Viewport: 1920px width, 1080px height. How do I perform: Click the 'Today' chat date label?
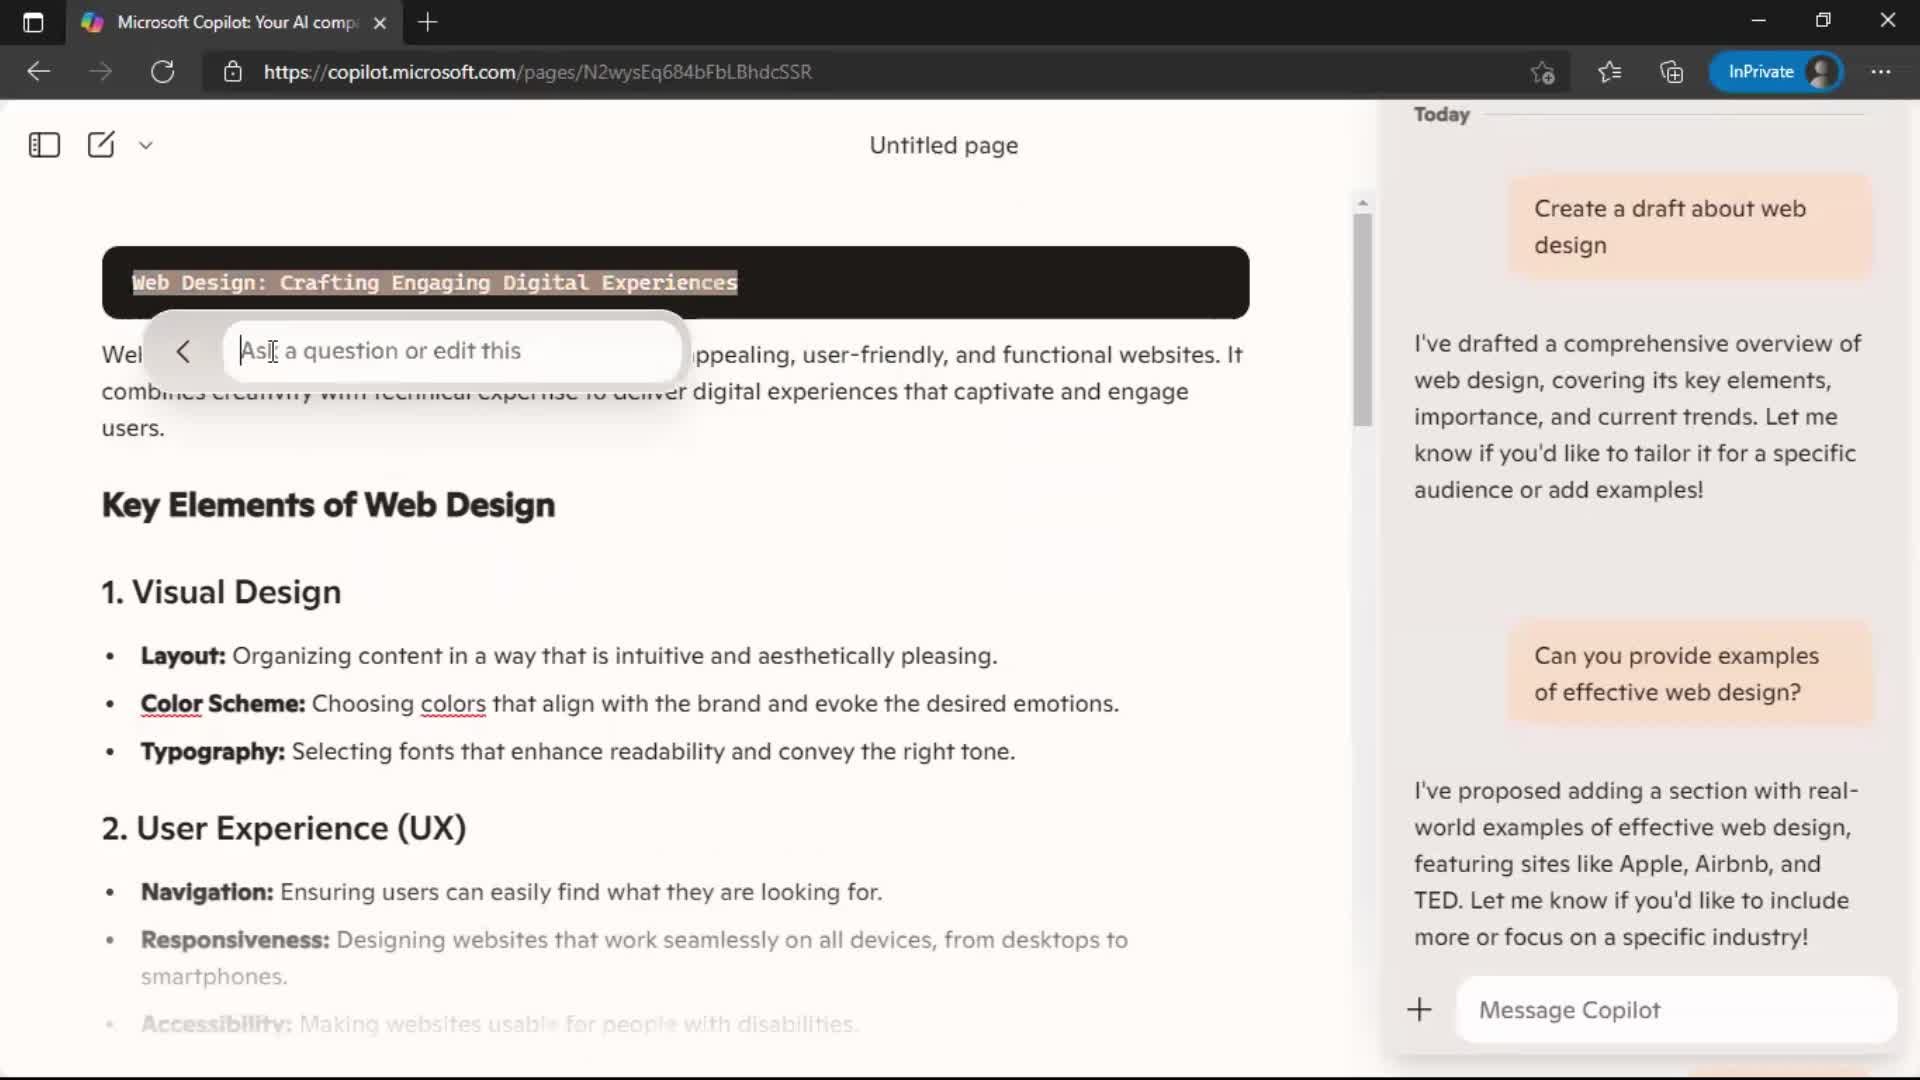coord(1441,114)
